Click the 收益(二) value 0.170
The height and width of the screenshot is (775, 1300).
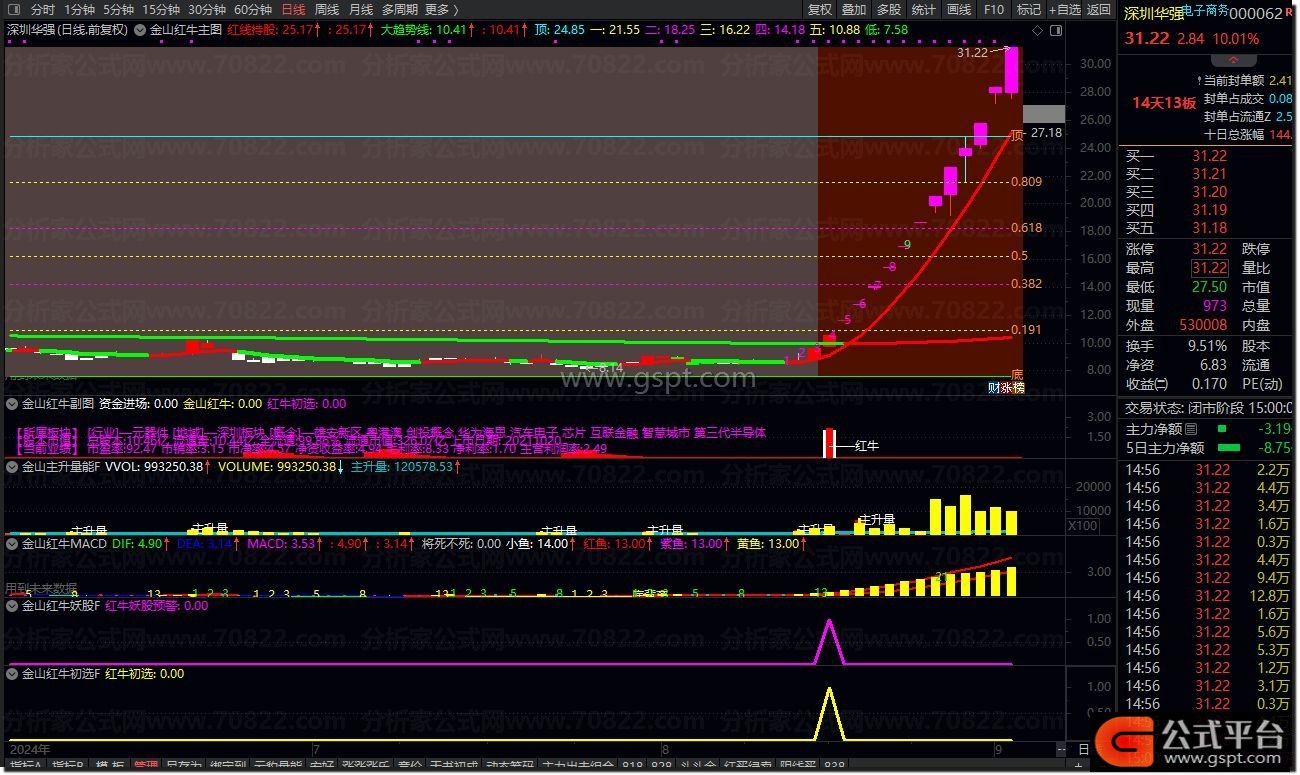pos(1210,384)
